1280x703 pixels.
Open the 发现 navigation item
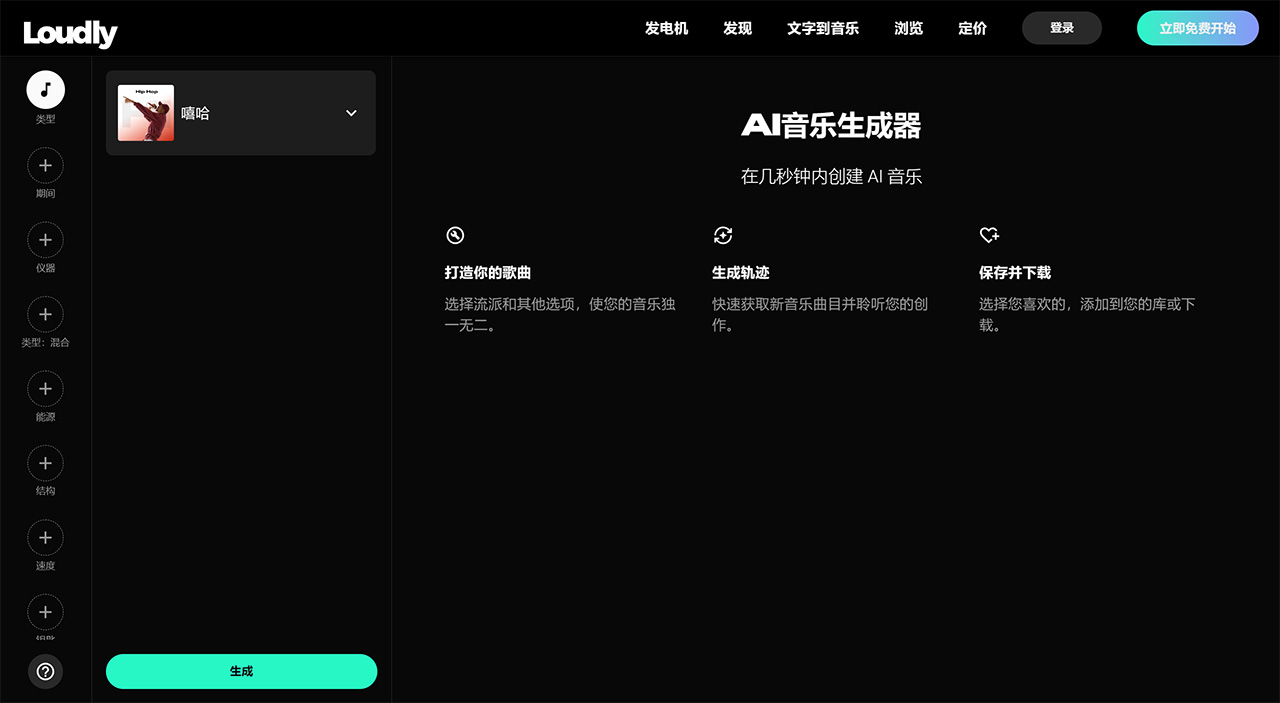737,28
